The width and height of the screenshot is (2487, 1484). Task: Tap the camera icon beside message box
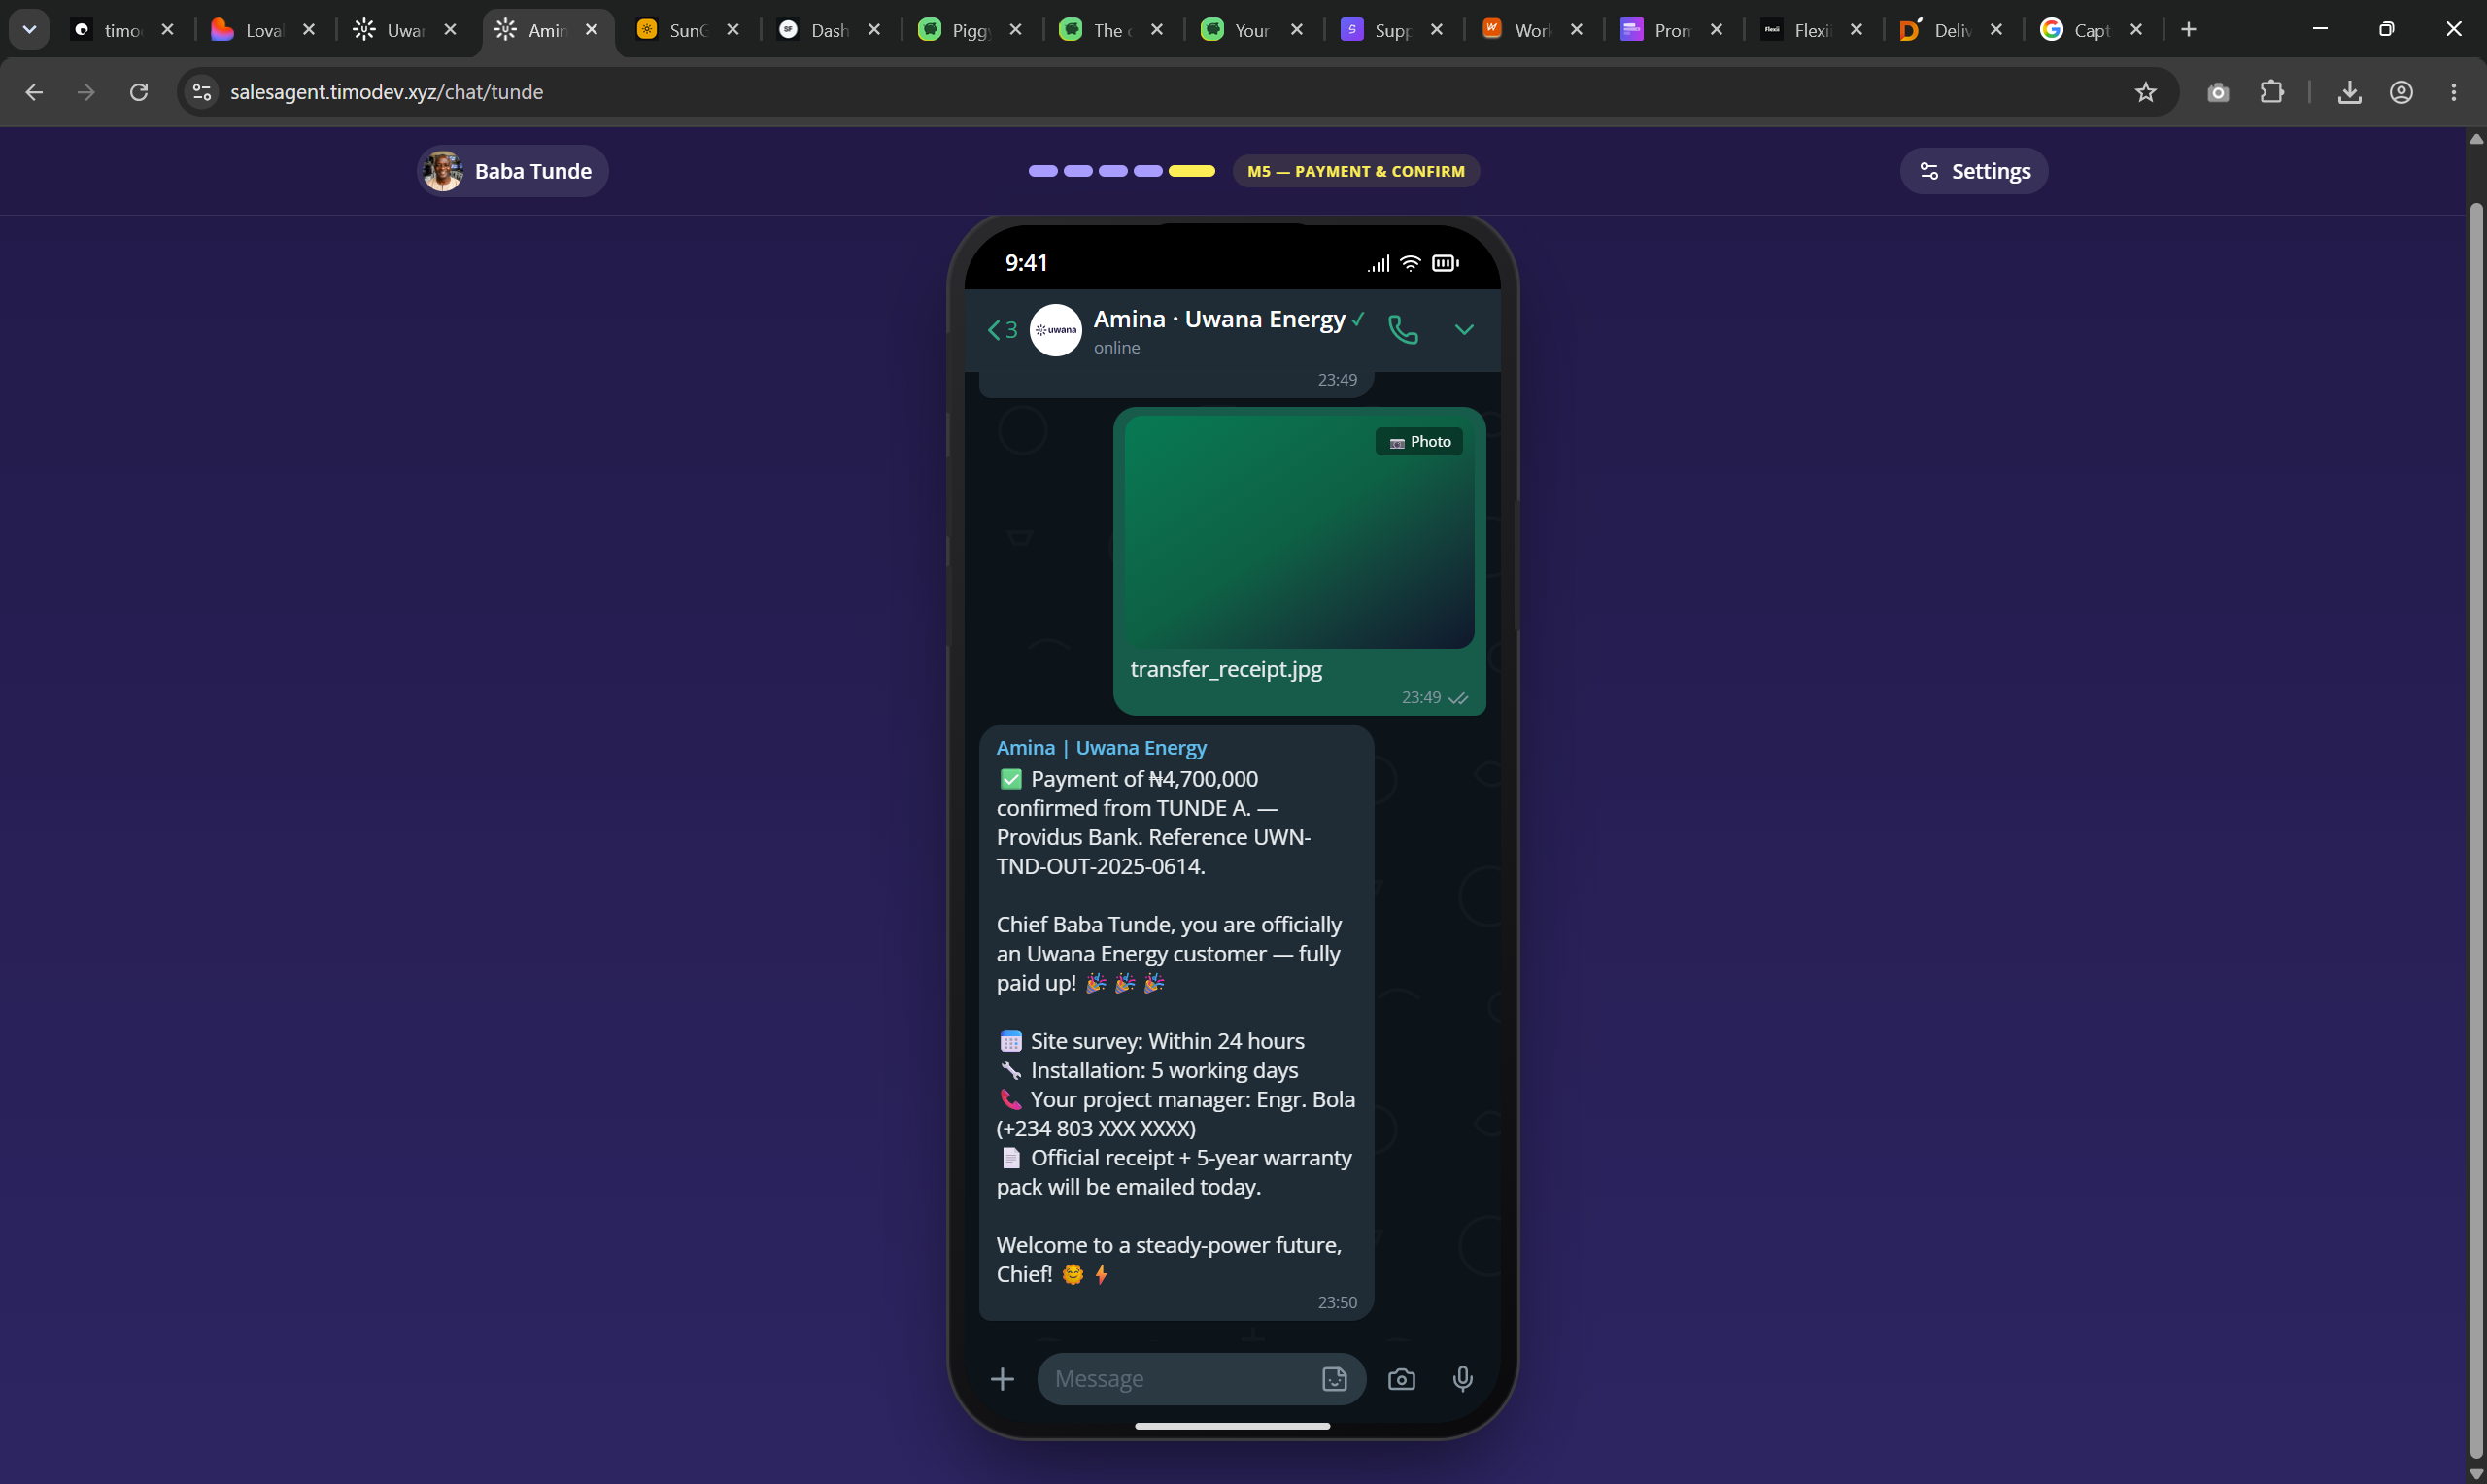tap(1401, 1379)
